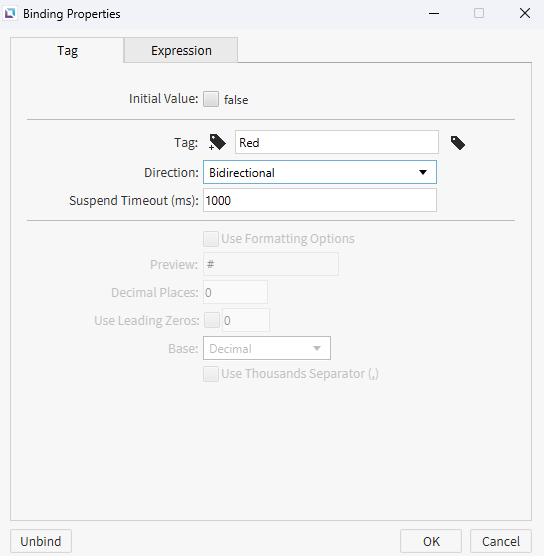Click the Cancel button
The height and width of the screenshot is (556, 544).
click(501, 541)
